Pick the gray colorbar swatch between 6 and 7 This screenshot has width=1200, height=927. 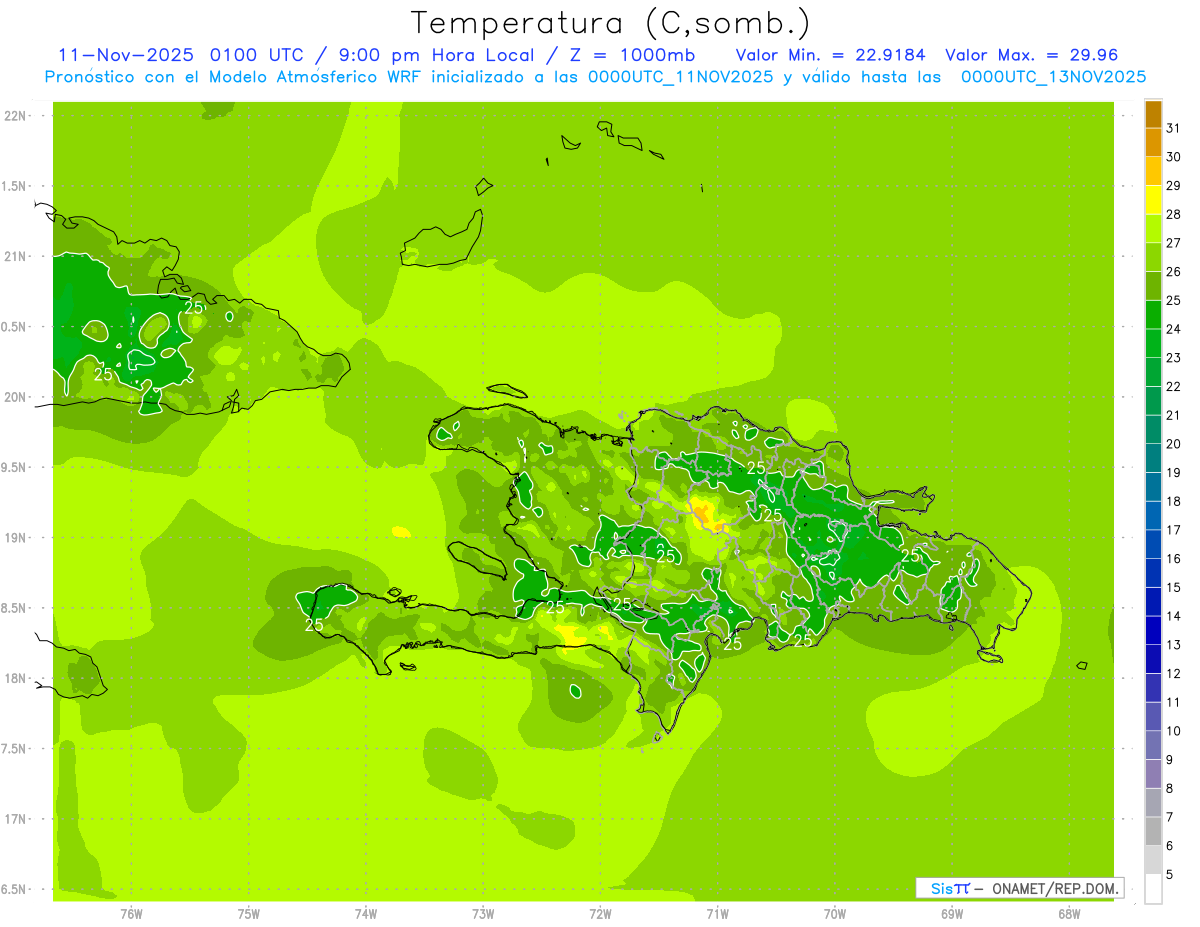[1153, 831]
